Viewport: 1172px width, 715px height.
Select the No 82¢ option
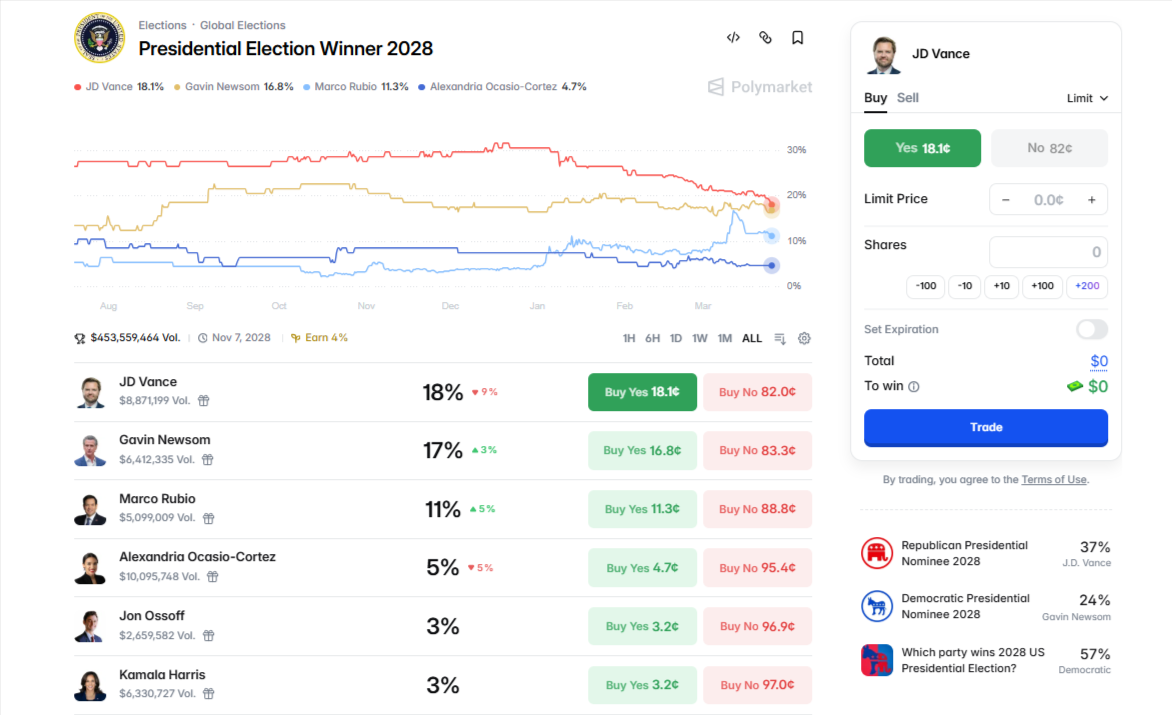point(1048,147)
